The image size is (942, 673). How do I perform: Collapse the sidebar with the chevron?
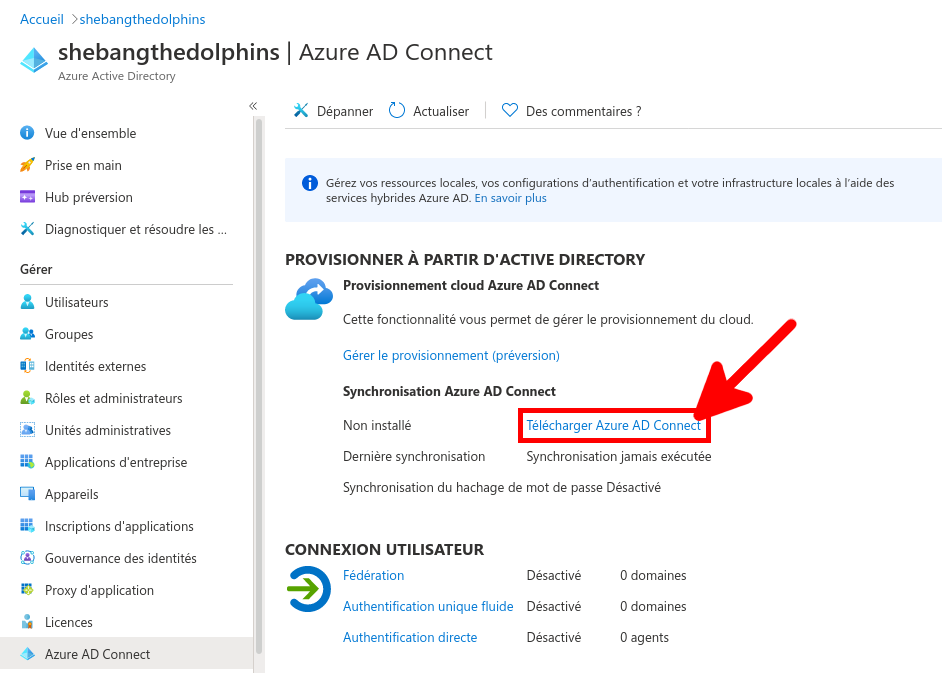point(253,105)
